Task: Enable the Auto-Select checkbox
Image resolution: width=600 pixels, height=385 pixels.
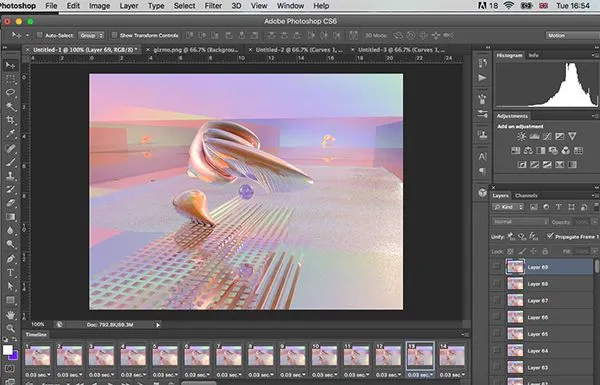Action: 39,35
